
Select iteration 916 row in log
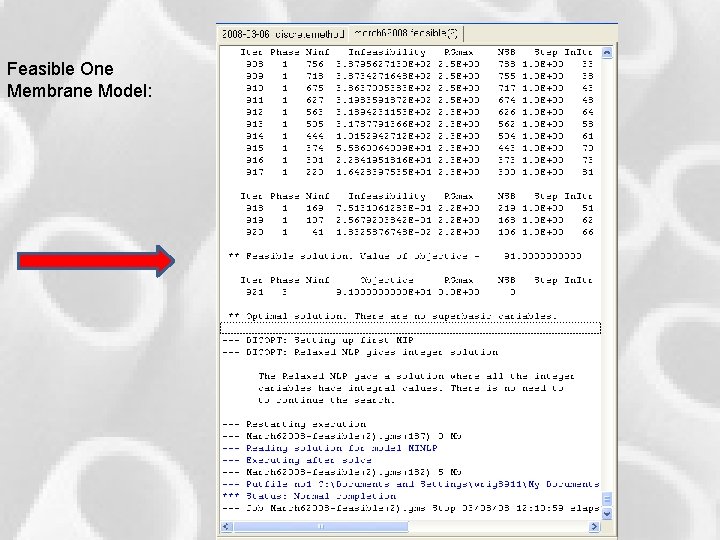coord(419,160)
